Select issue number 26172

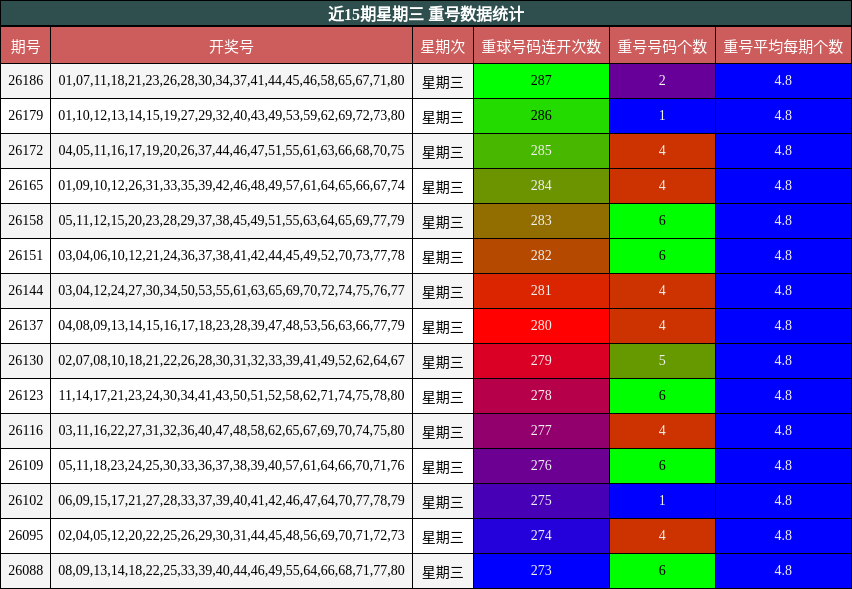tap(26, 151)
